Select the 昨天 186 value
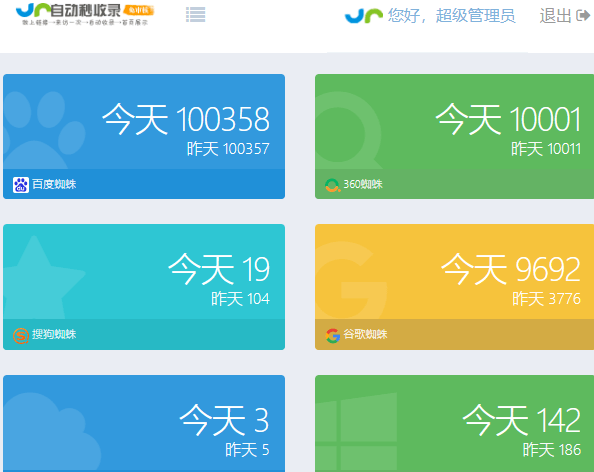The image size is (594, 472). point(552,450)
